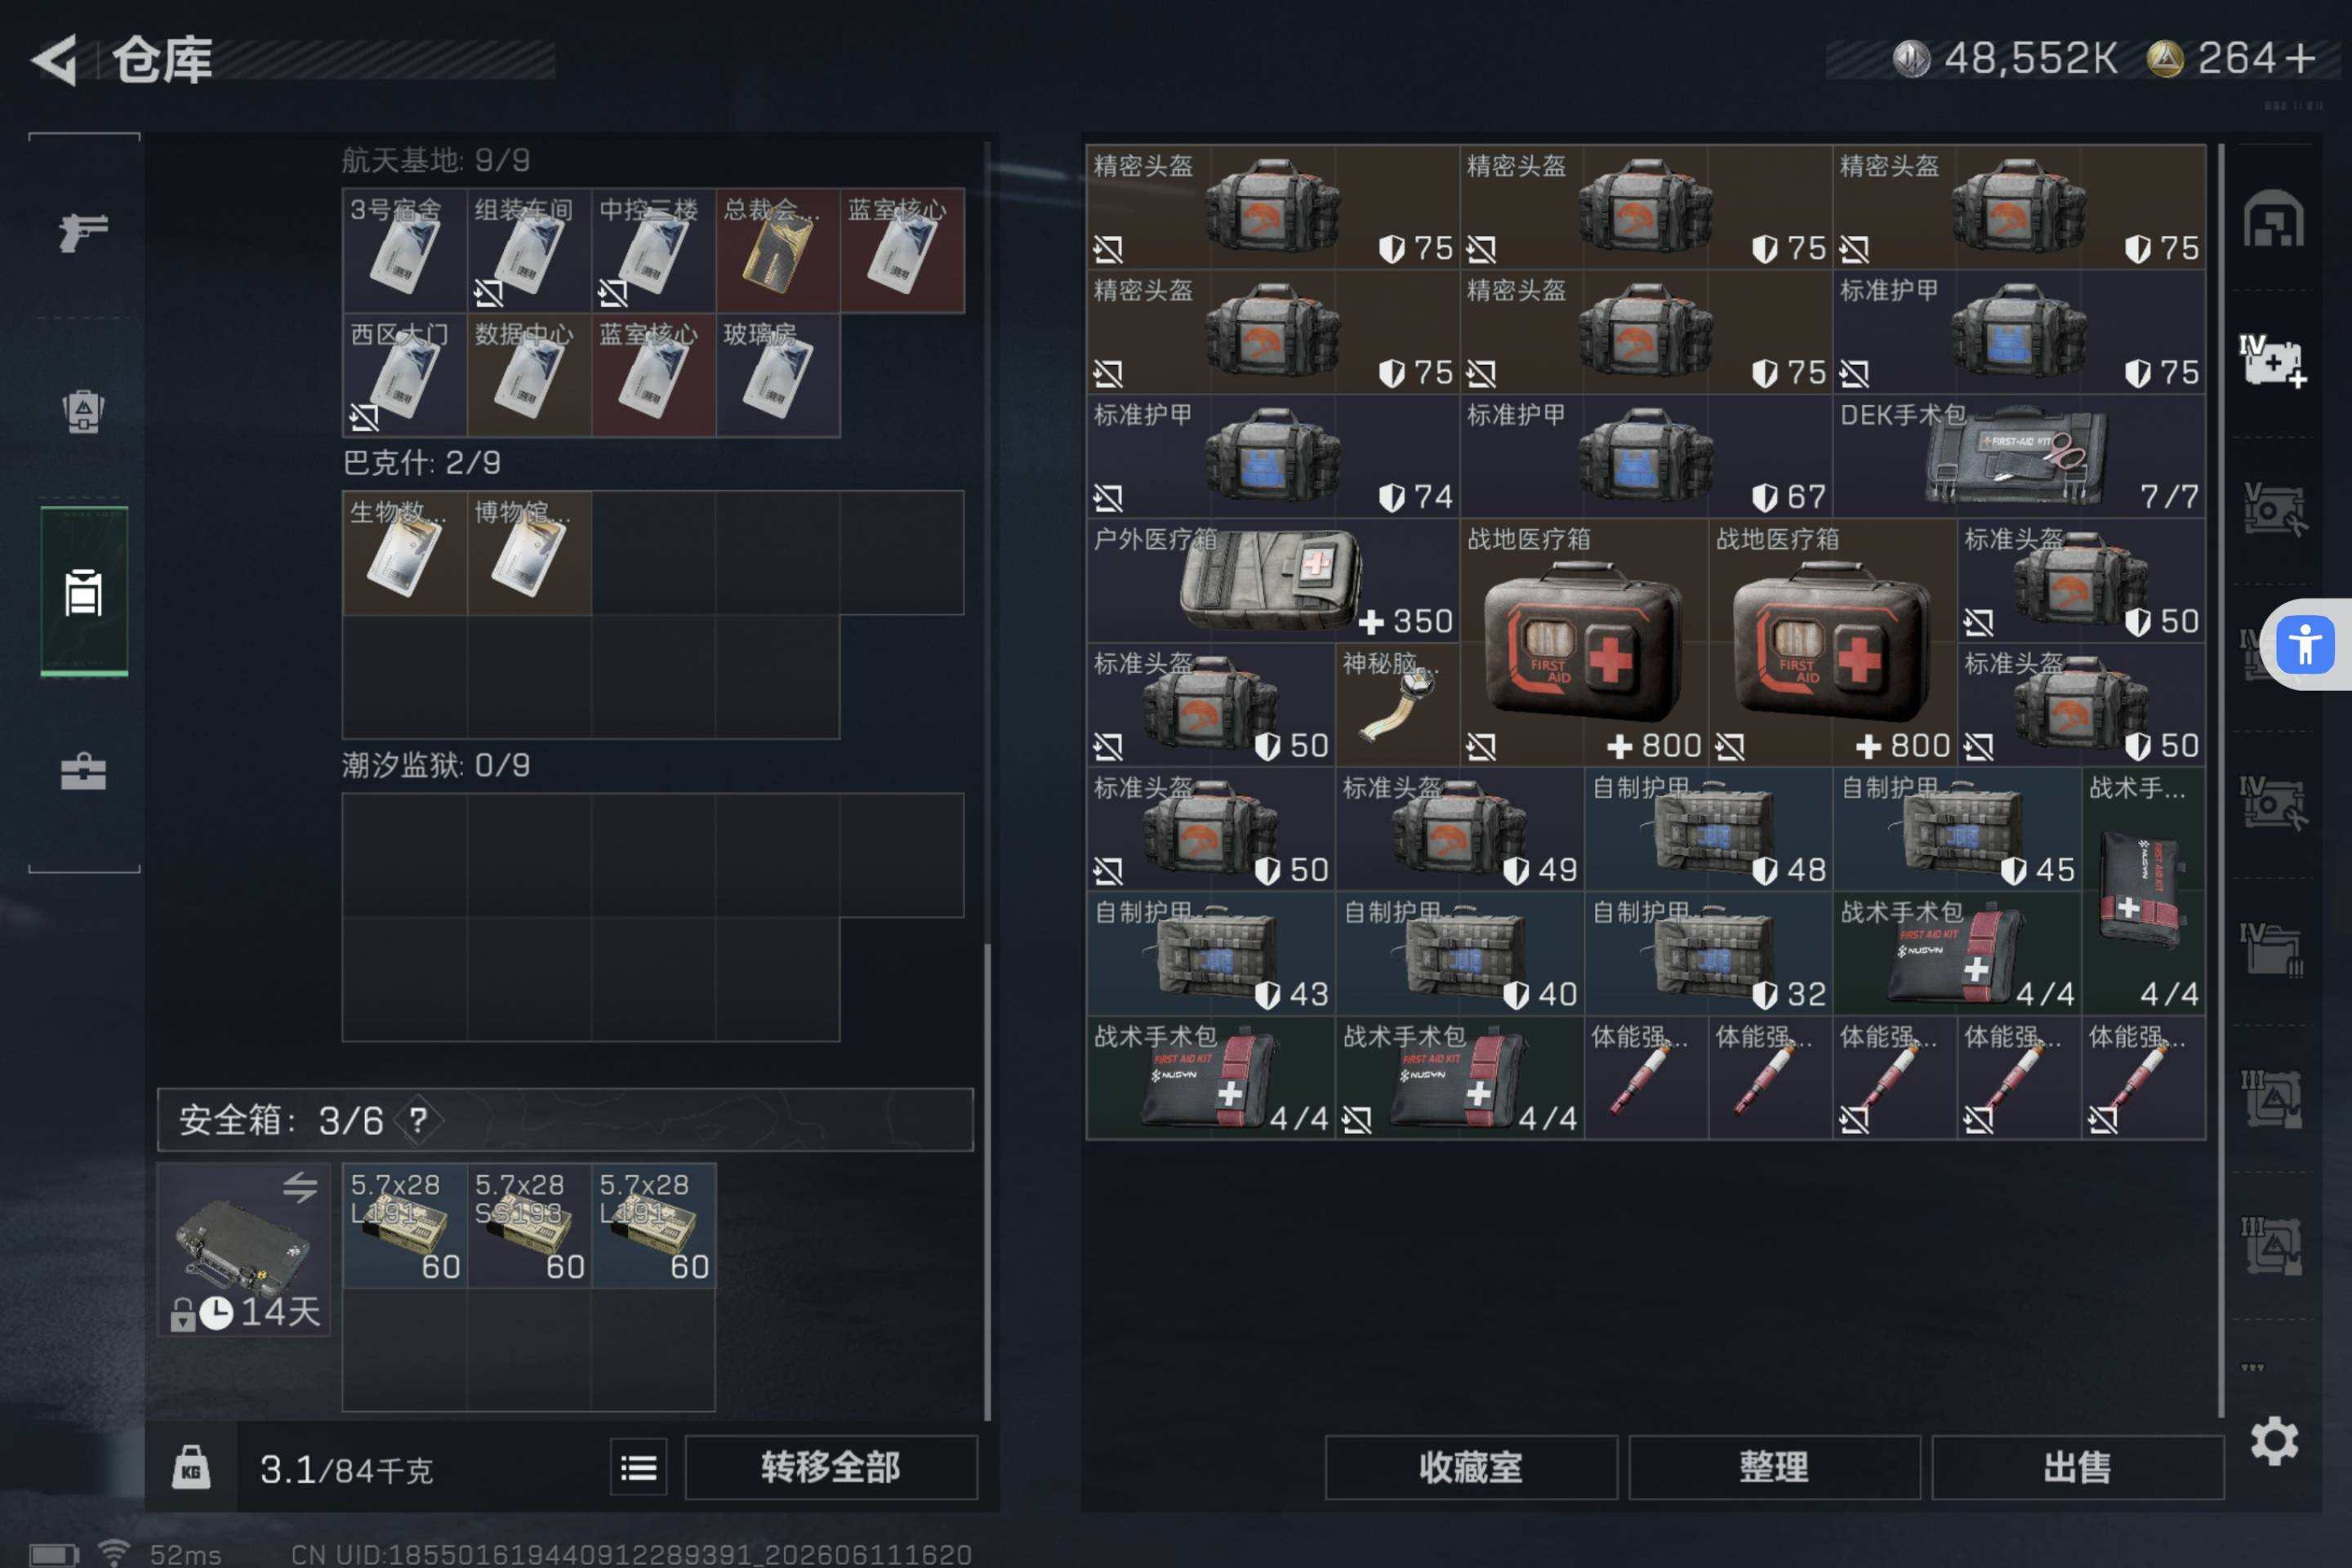This screenshot has height=1568, width=2352.
Task: Select the 组装车间 key card
Action: [529, 250]
